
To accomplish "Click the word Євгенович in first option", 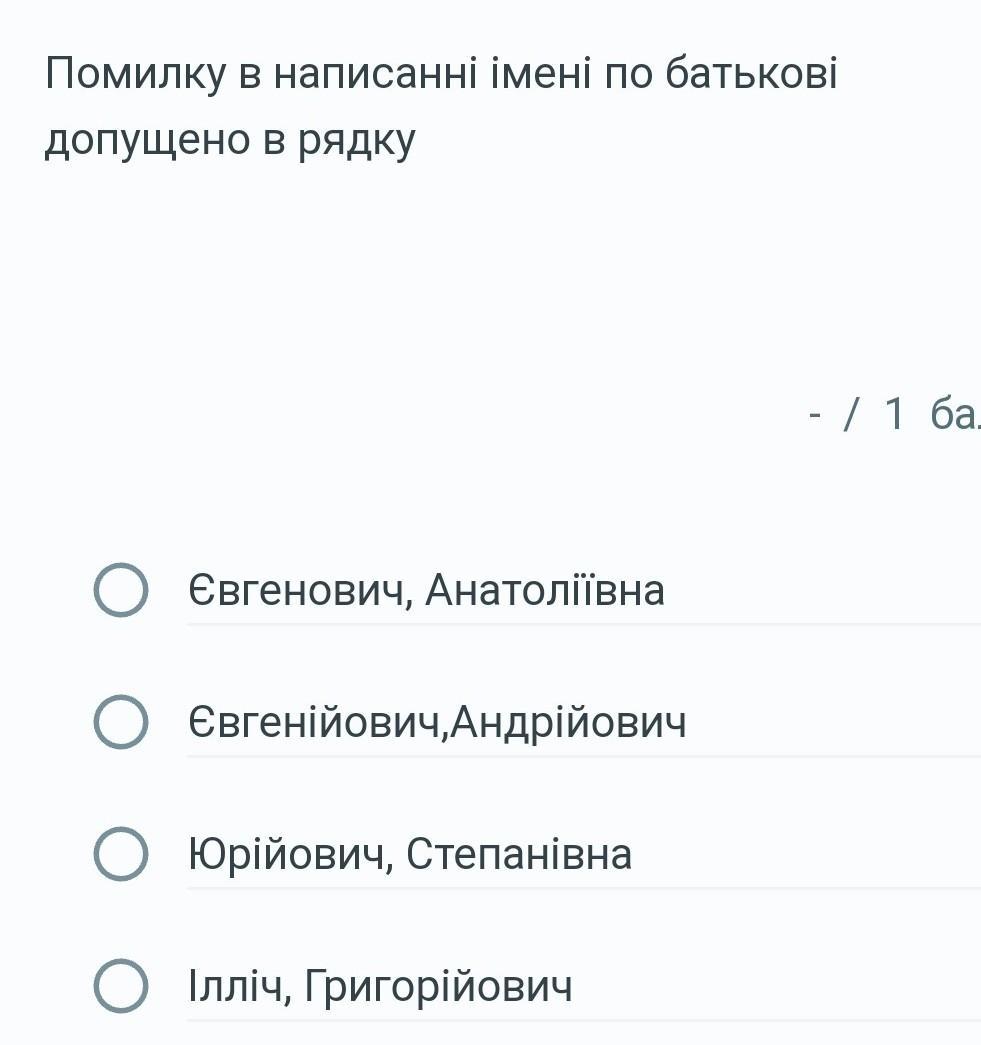I will (x=297, y=590).
